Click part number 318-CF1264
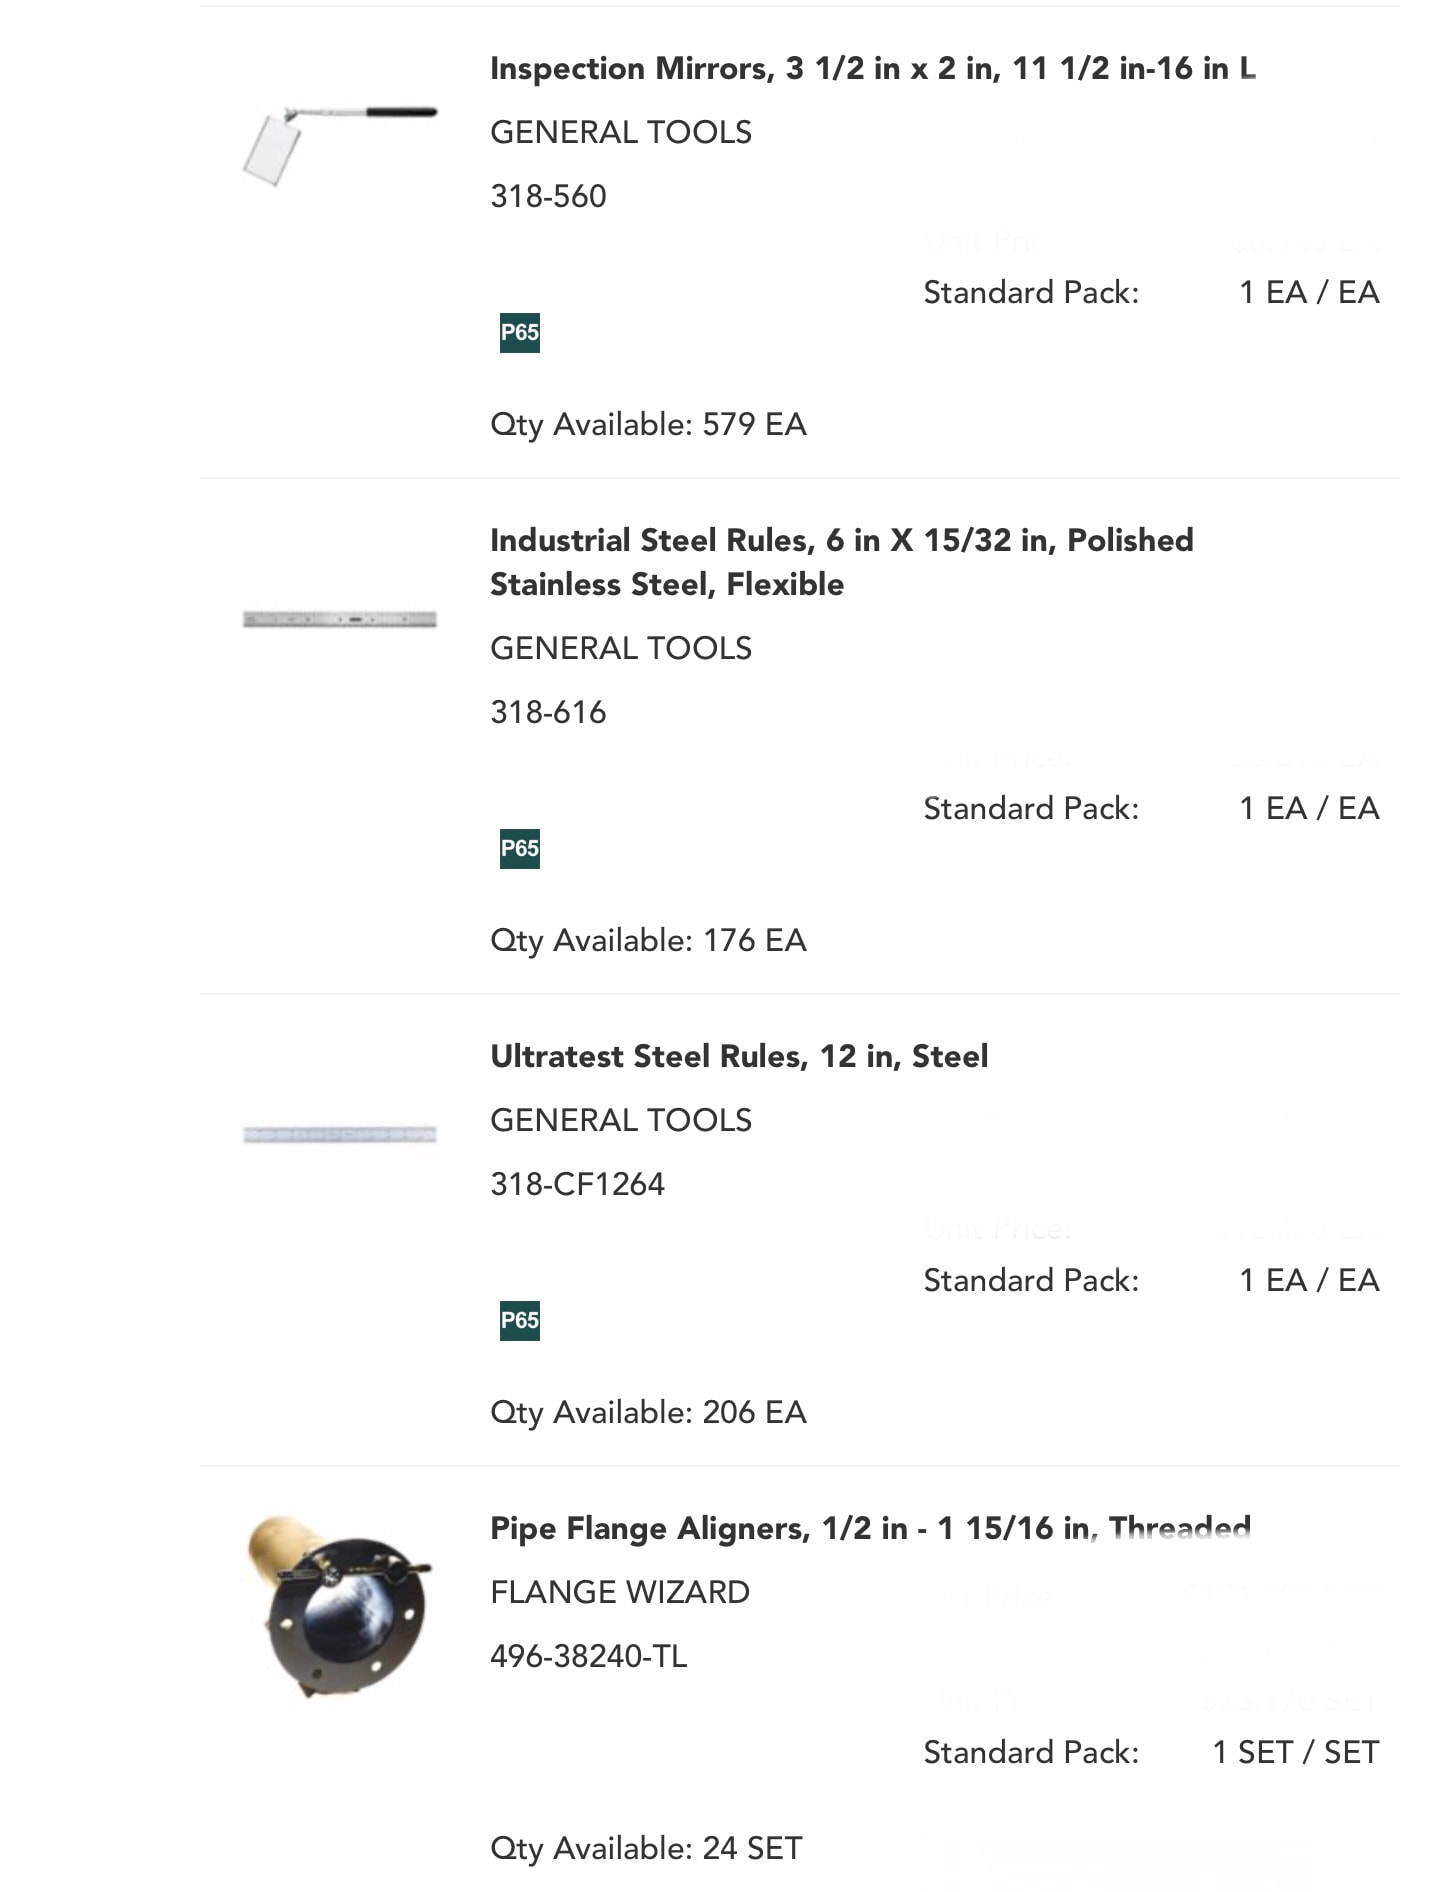 (x=577, y=1184)
